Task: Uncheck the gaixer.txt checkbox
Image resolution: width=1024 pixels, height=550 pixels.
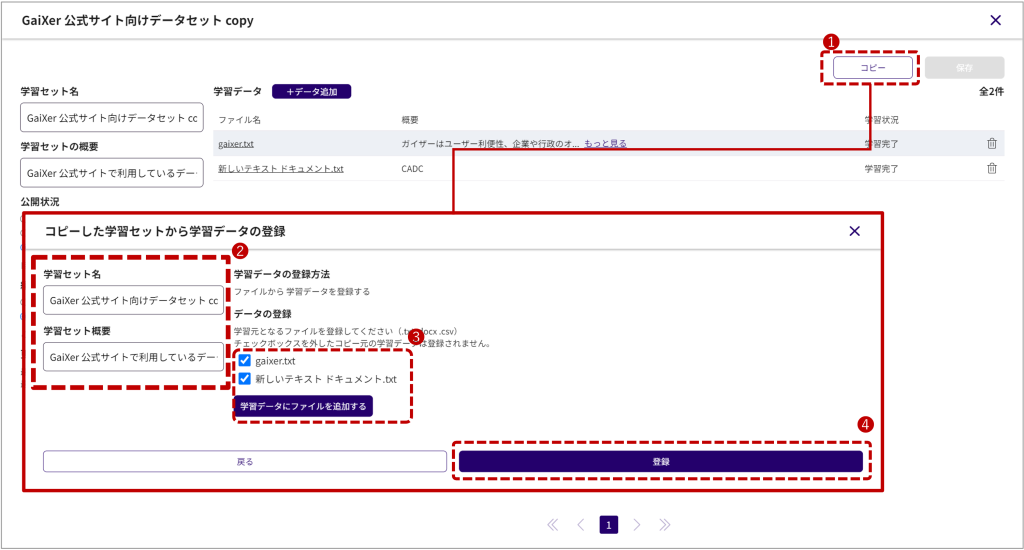Action: (245, 360)
